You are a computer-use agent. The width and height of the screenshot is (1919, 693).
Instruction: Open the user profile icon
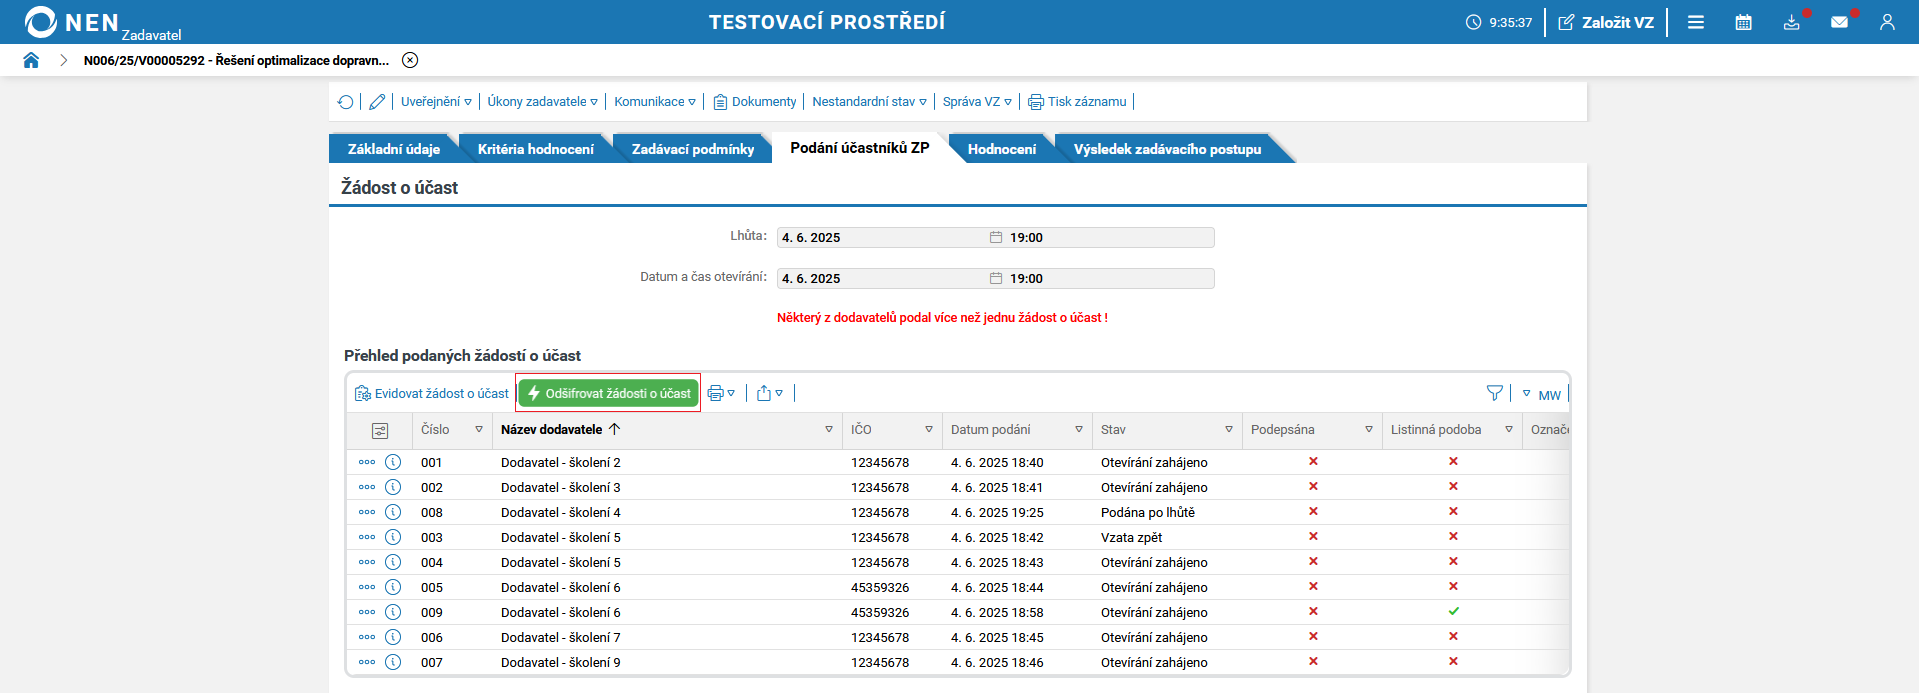coord(1887,22)
